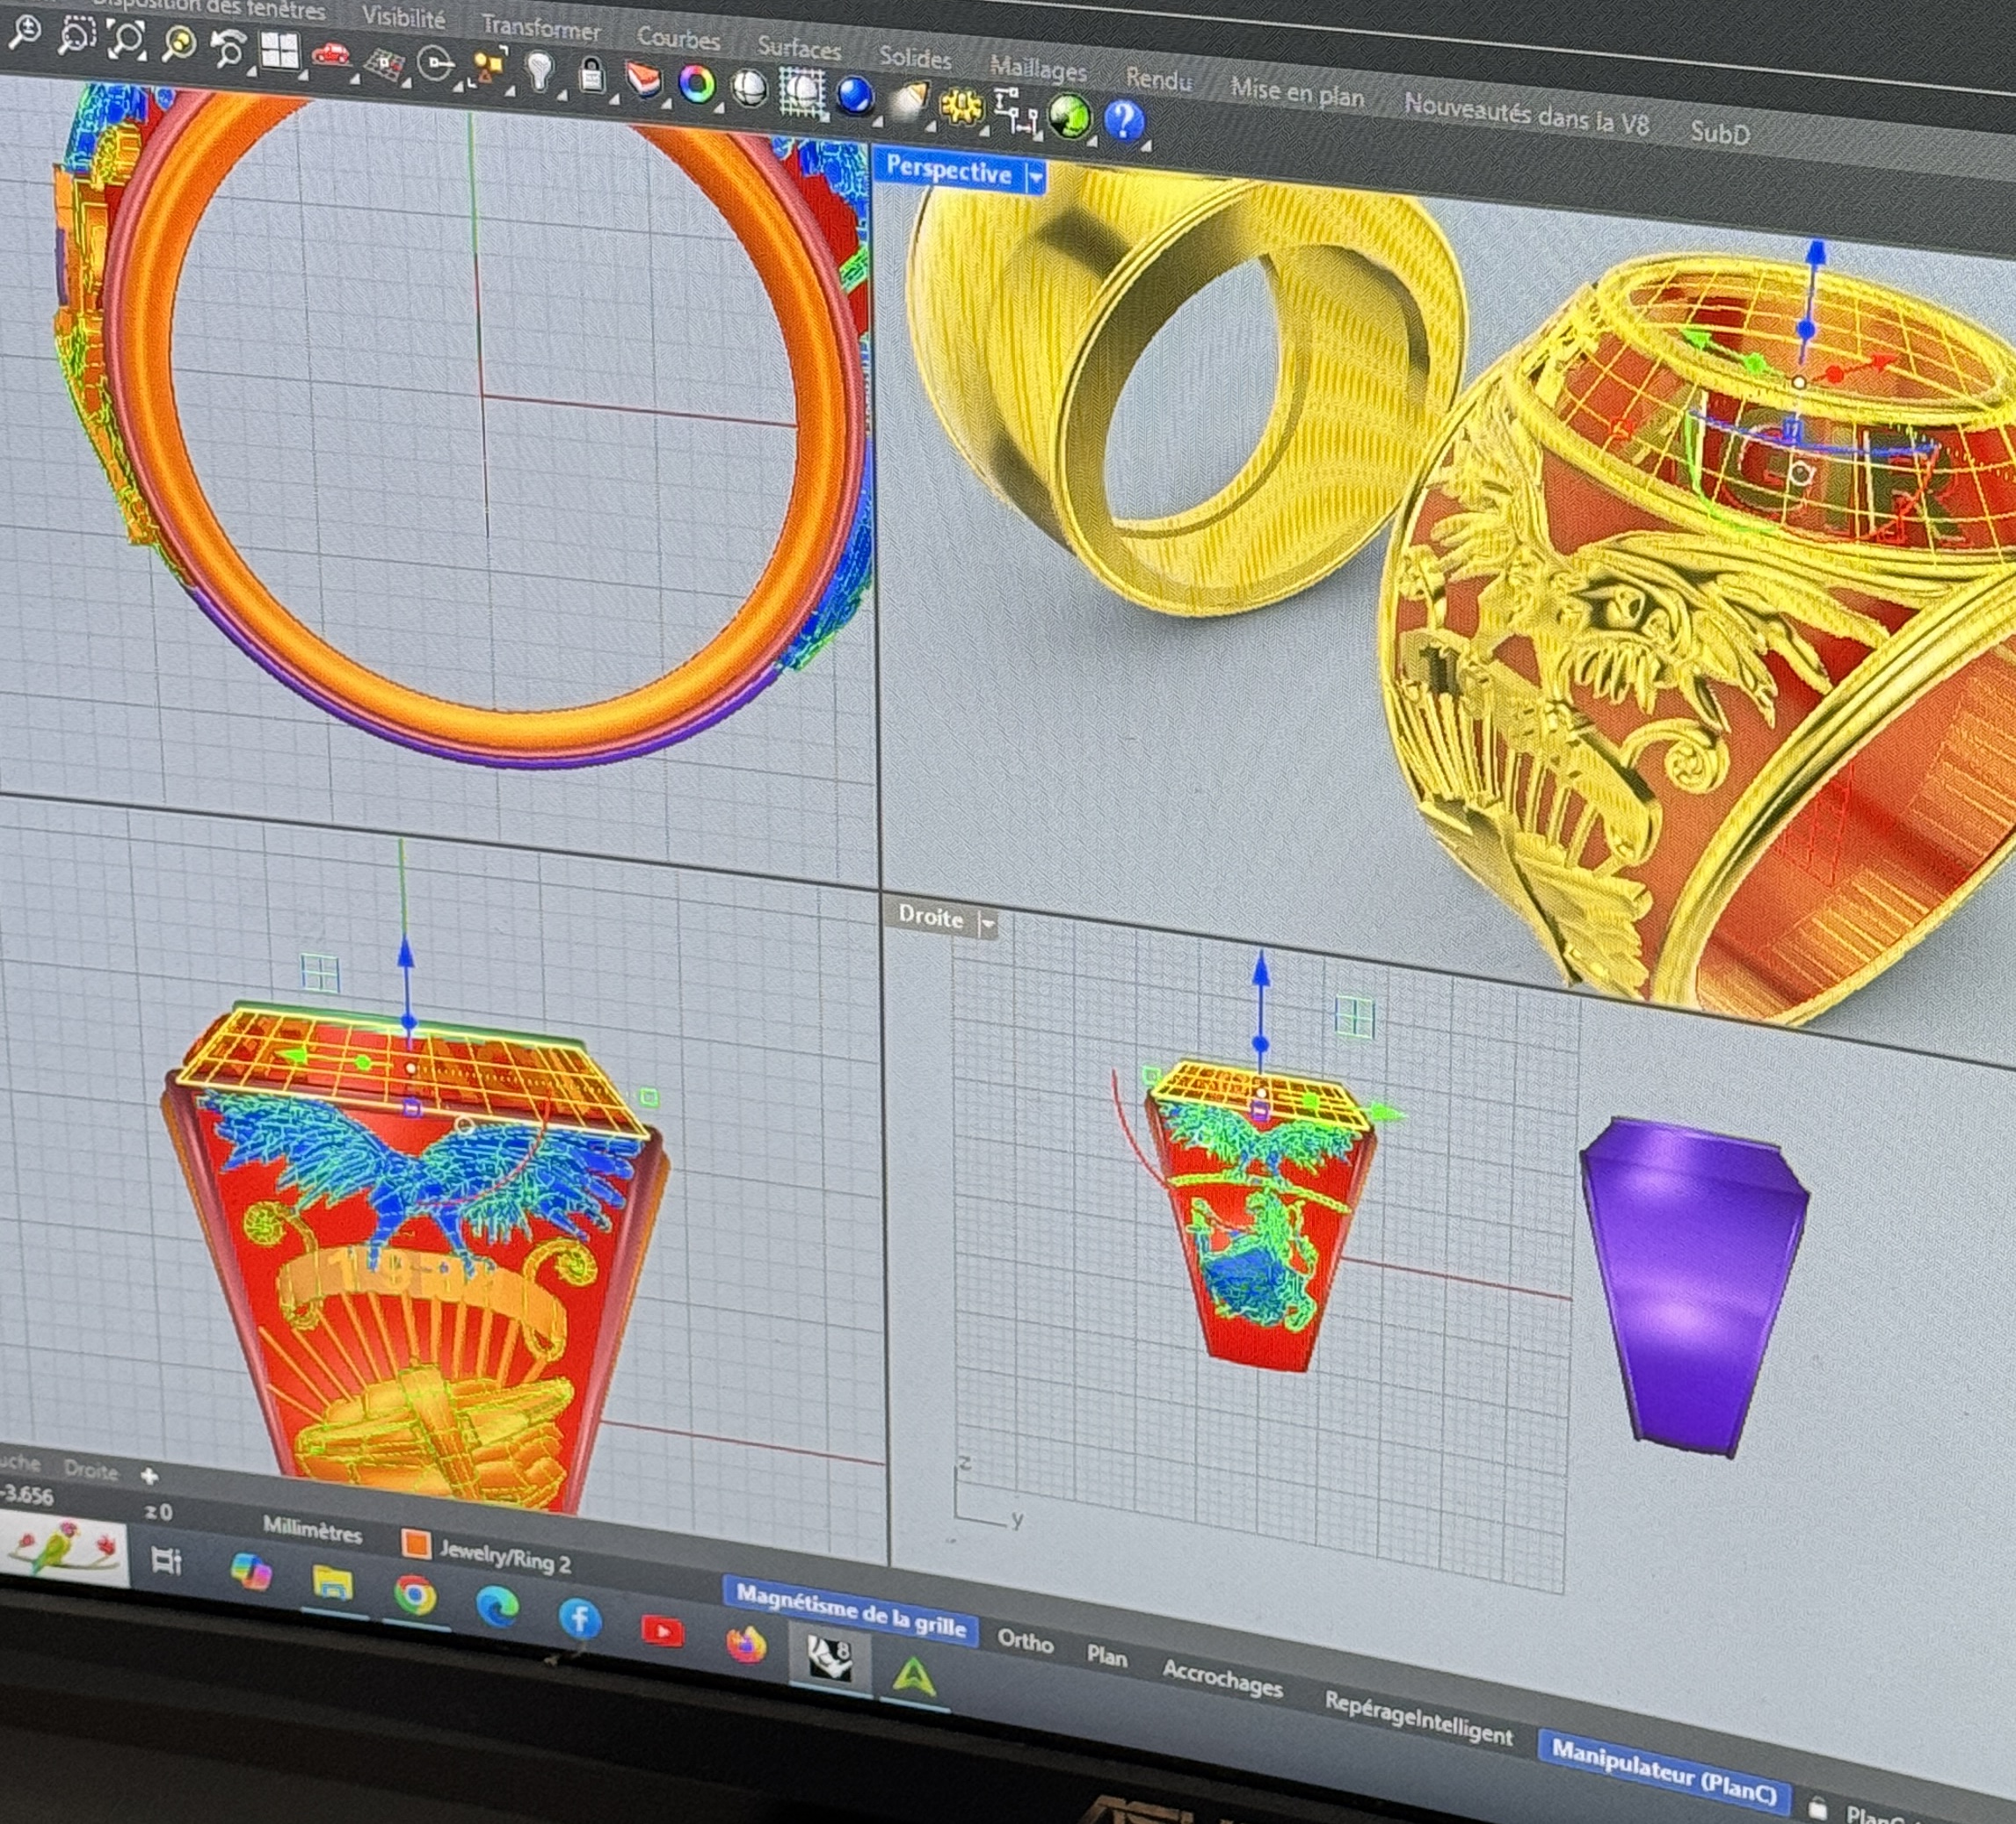Click the red car viewport icon
Image resolution: width=2016 pixels, height=1824 pixels.
point(331,56)
